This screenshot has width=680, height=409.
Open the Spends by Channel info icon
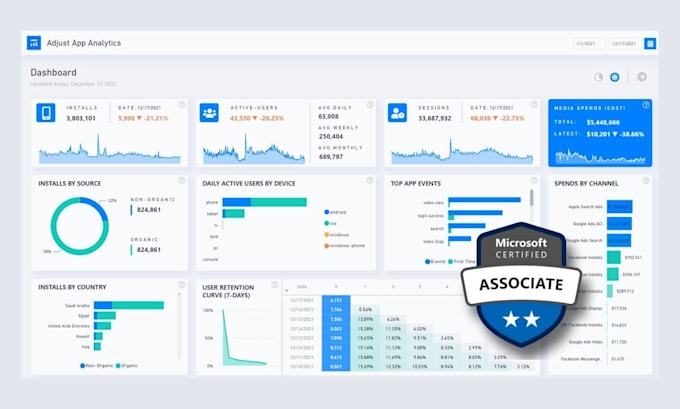[x=646, y=180]
